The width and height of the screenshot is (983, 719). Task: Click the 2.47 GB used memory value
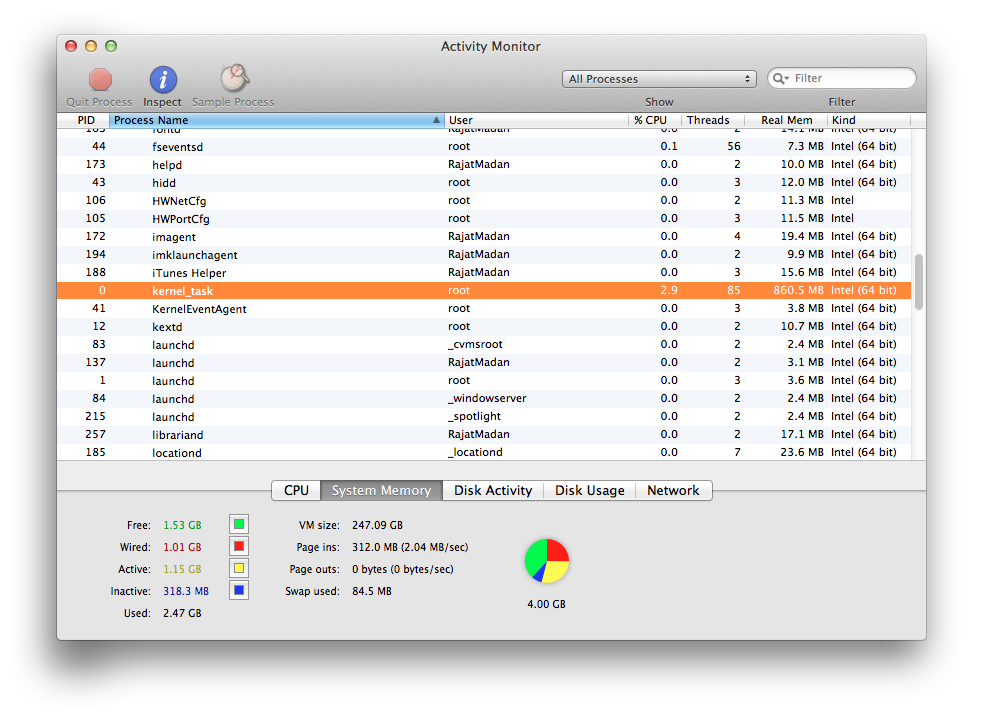[x=182, y=613]
